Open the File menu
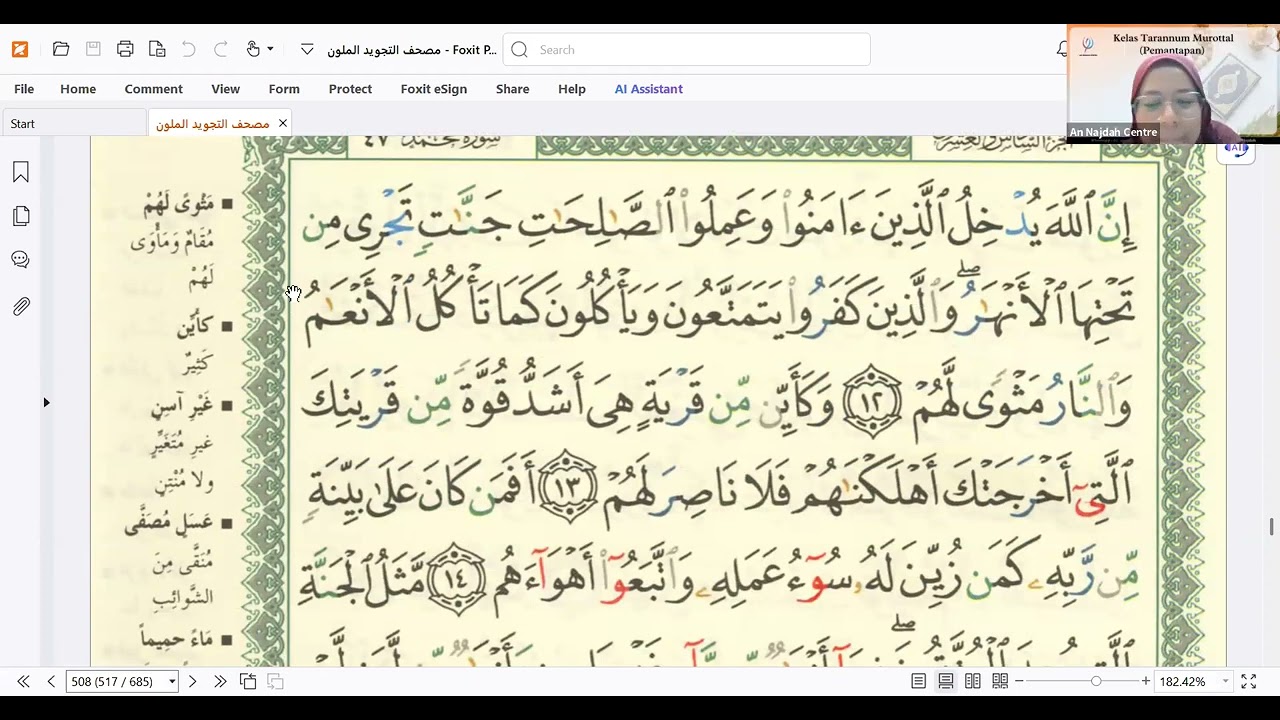This screenshot has height=720, width=1280. point(24,89)
